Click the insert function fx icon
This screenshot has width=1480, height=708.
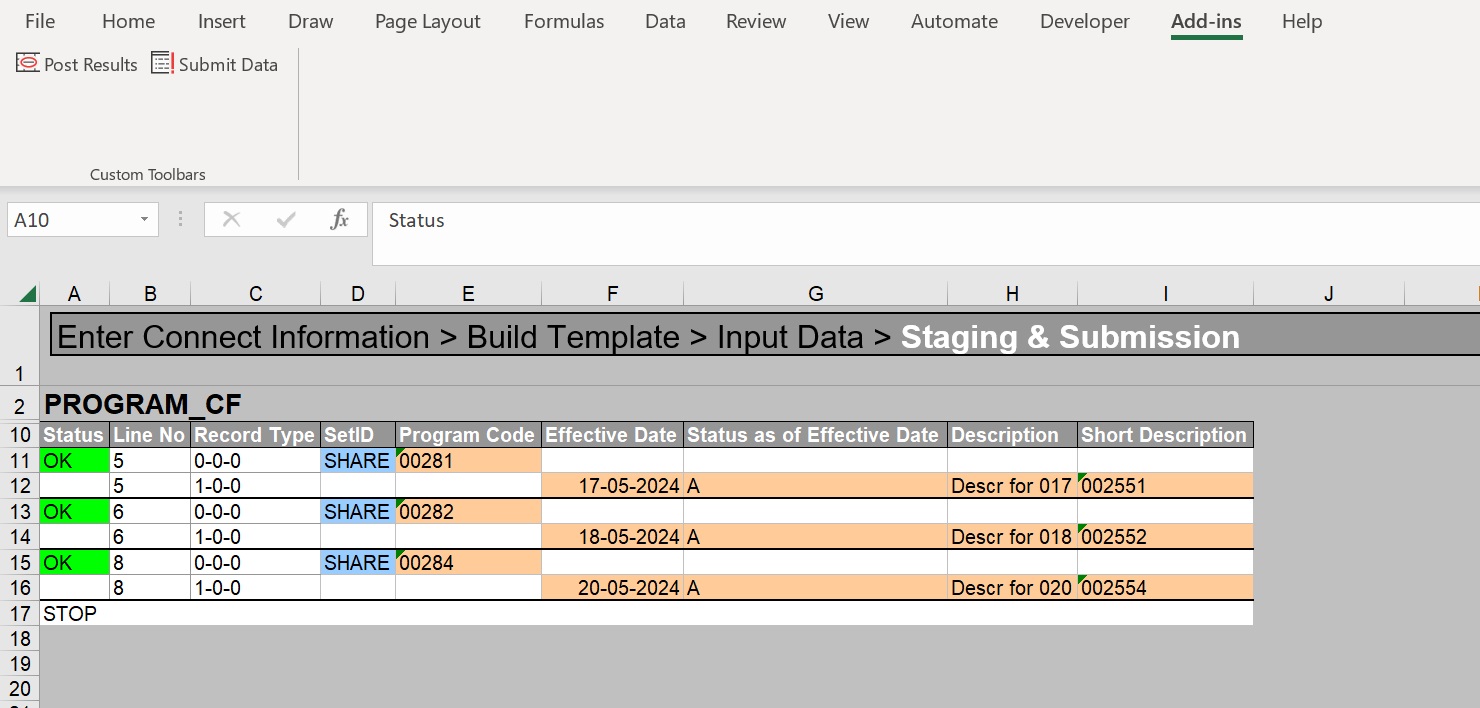tap(340, 220)
